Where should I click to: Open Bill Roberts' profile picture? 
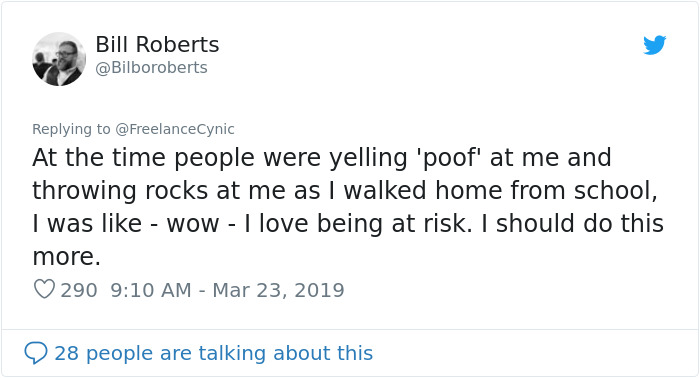[59, 59]
